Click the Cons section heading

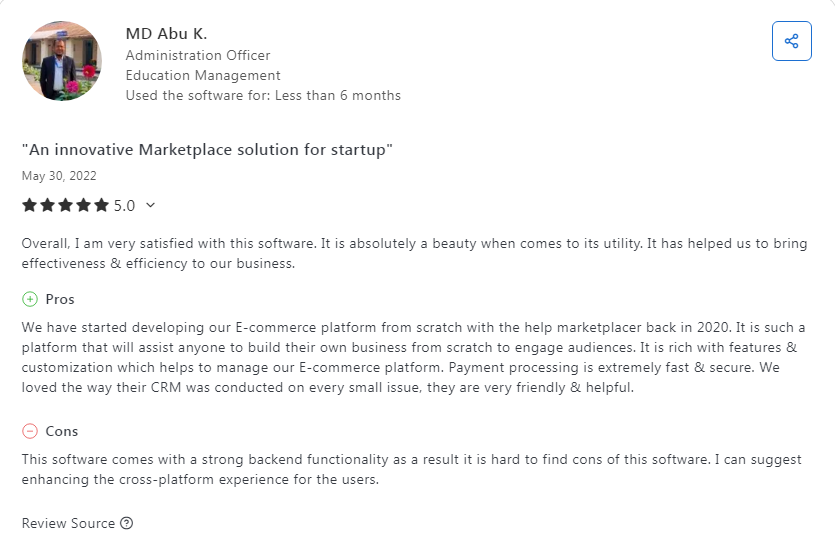pos(62,431)
